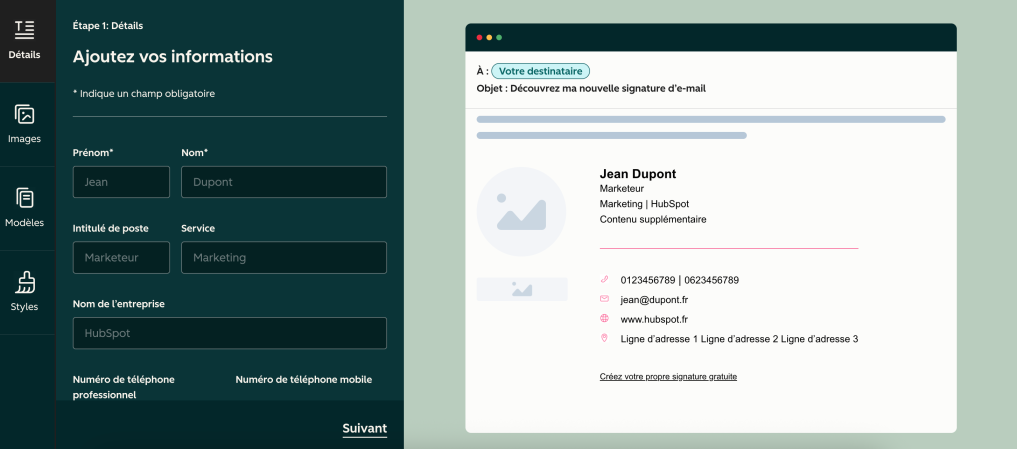Click the round profile picture placeholder
This screenshot has height=449, width=1017.
(521, 212)
